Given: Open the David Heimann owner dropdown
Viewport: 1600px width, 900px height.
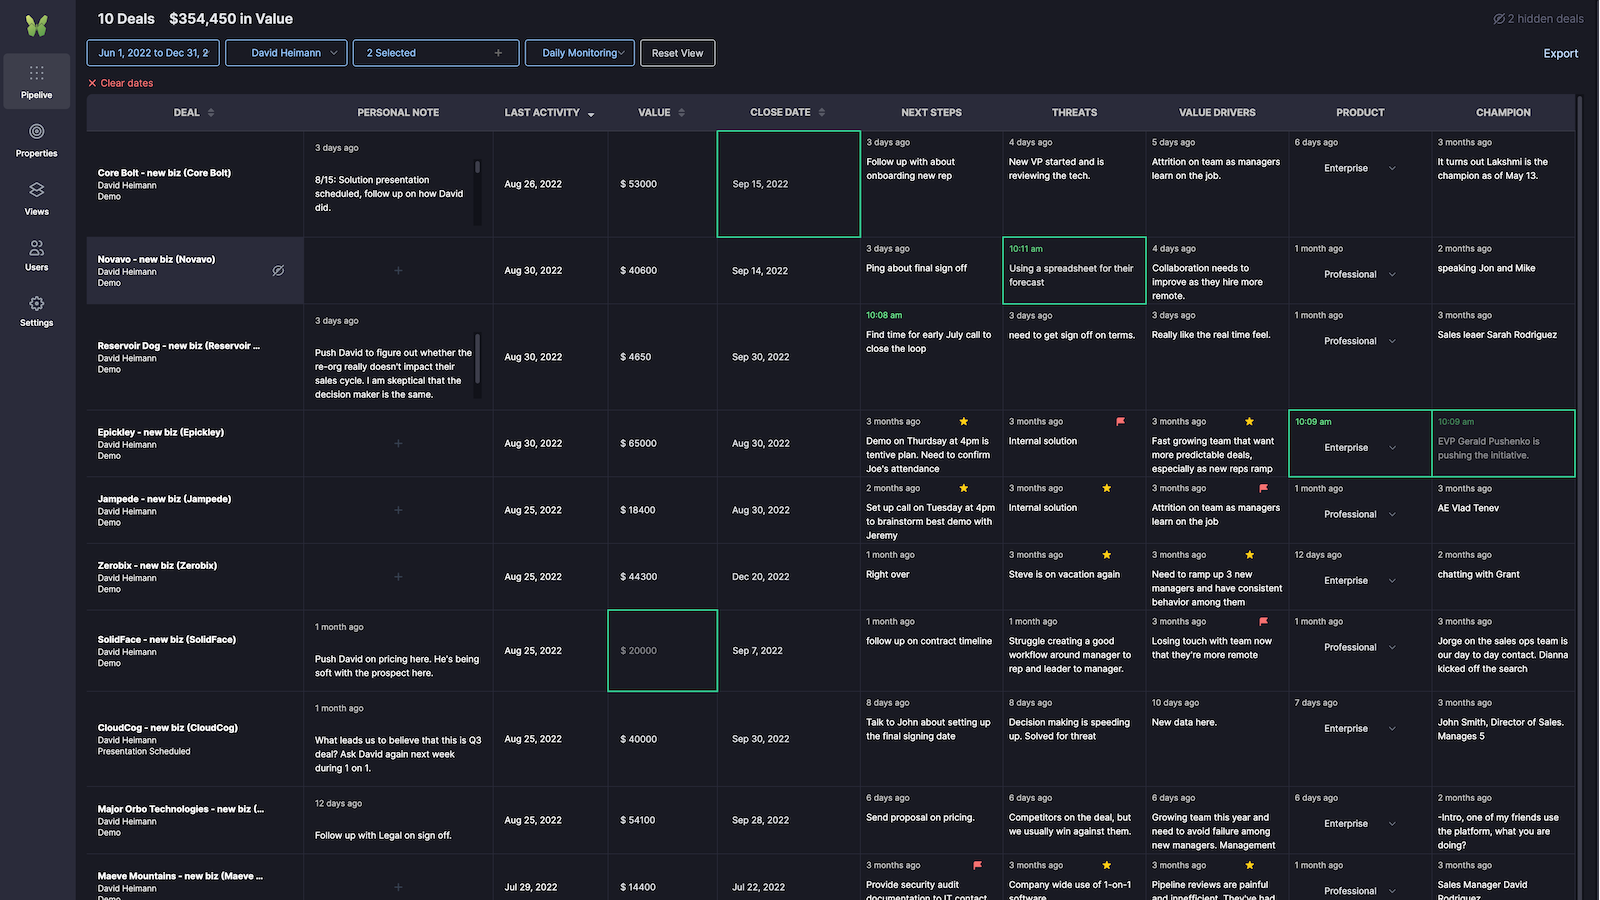Looking at the screenshot, I should 286,52.
